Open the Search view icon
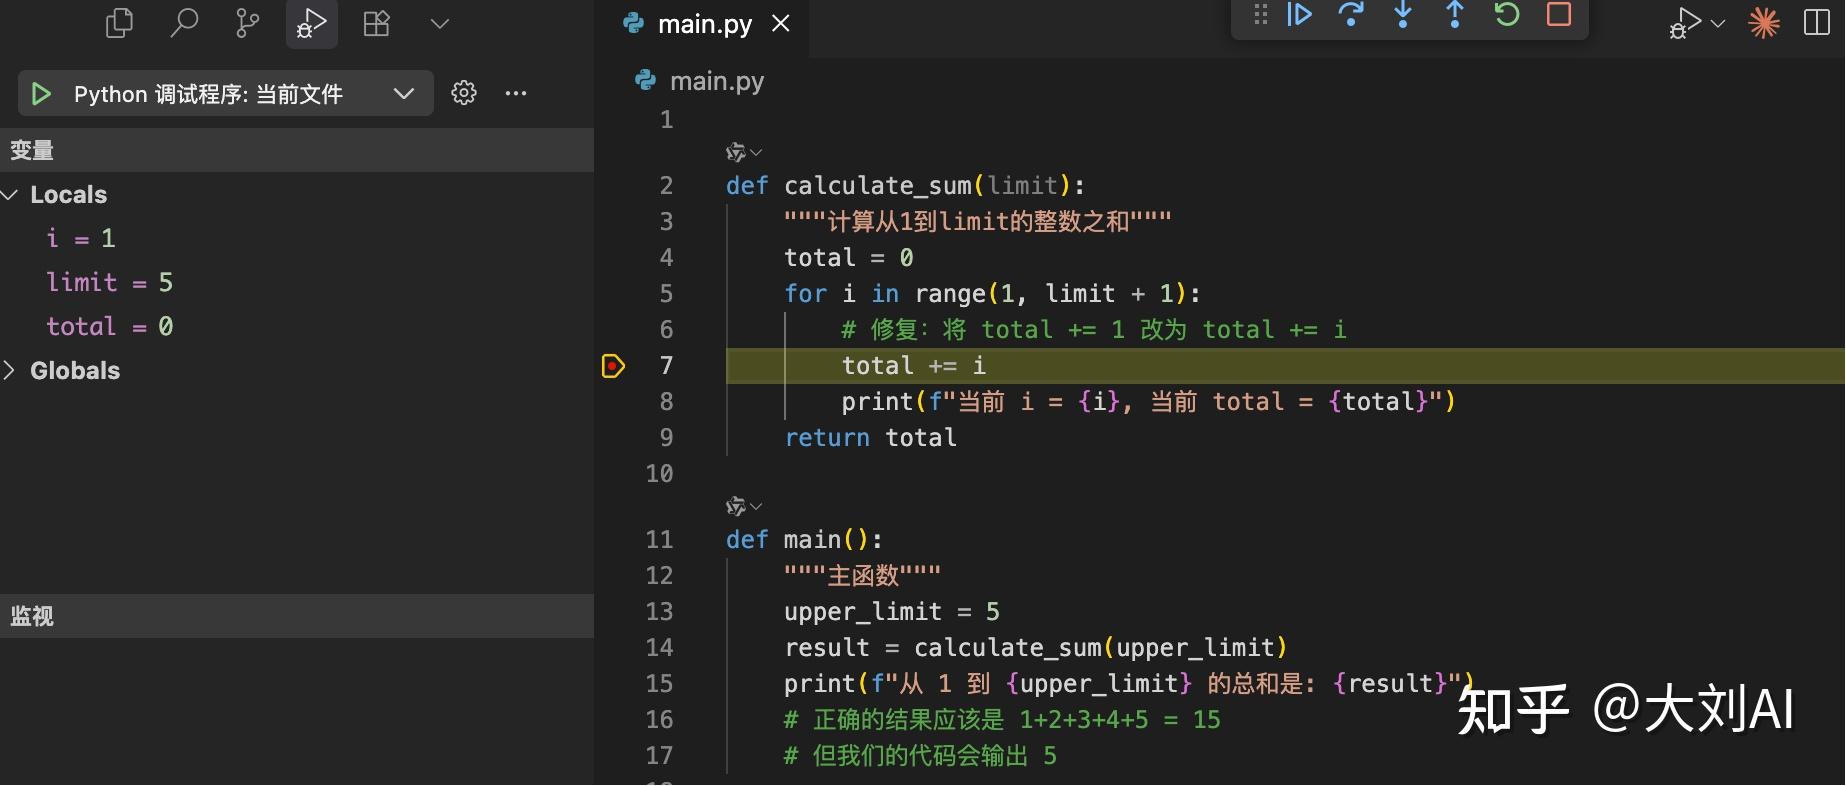 184,23
